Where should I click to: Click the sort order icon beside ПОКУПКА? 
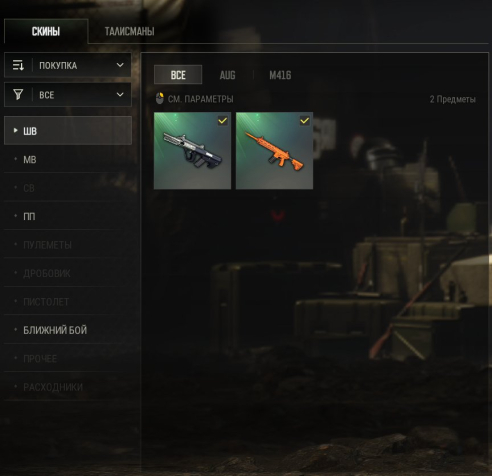[x=18, y=65]
